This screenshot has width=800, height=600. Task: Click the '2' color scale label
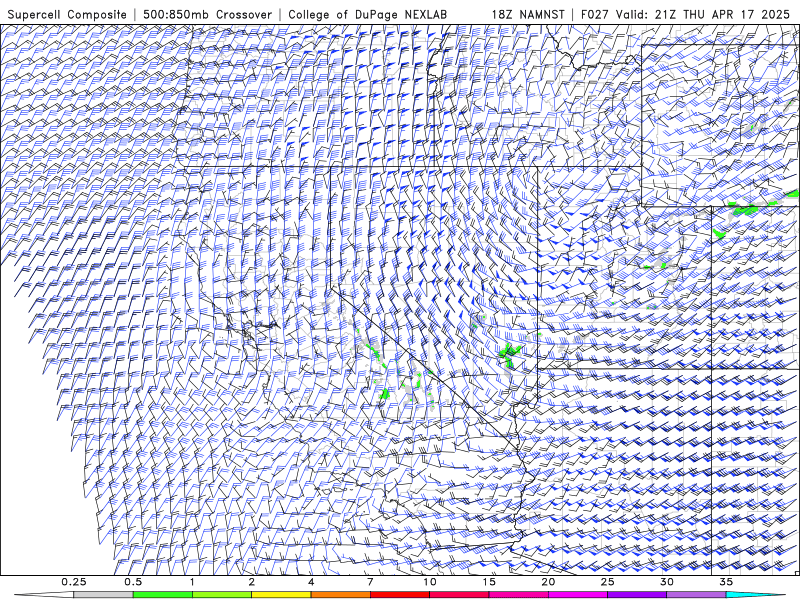coord(252,582)
